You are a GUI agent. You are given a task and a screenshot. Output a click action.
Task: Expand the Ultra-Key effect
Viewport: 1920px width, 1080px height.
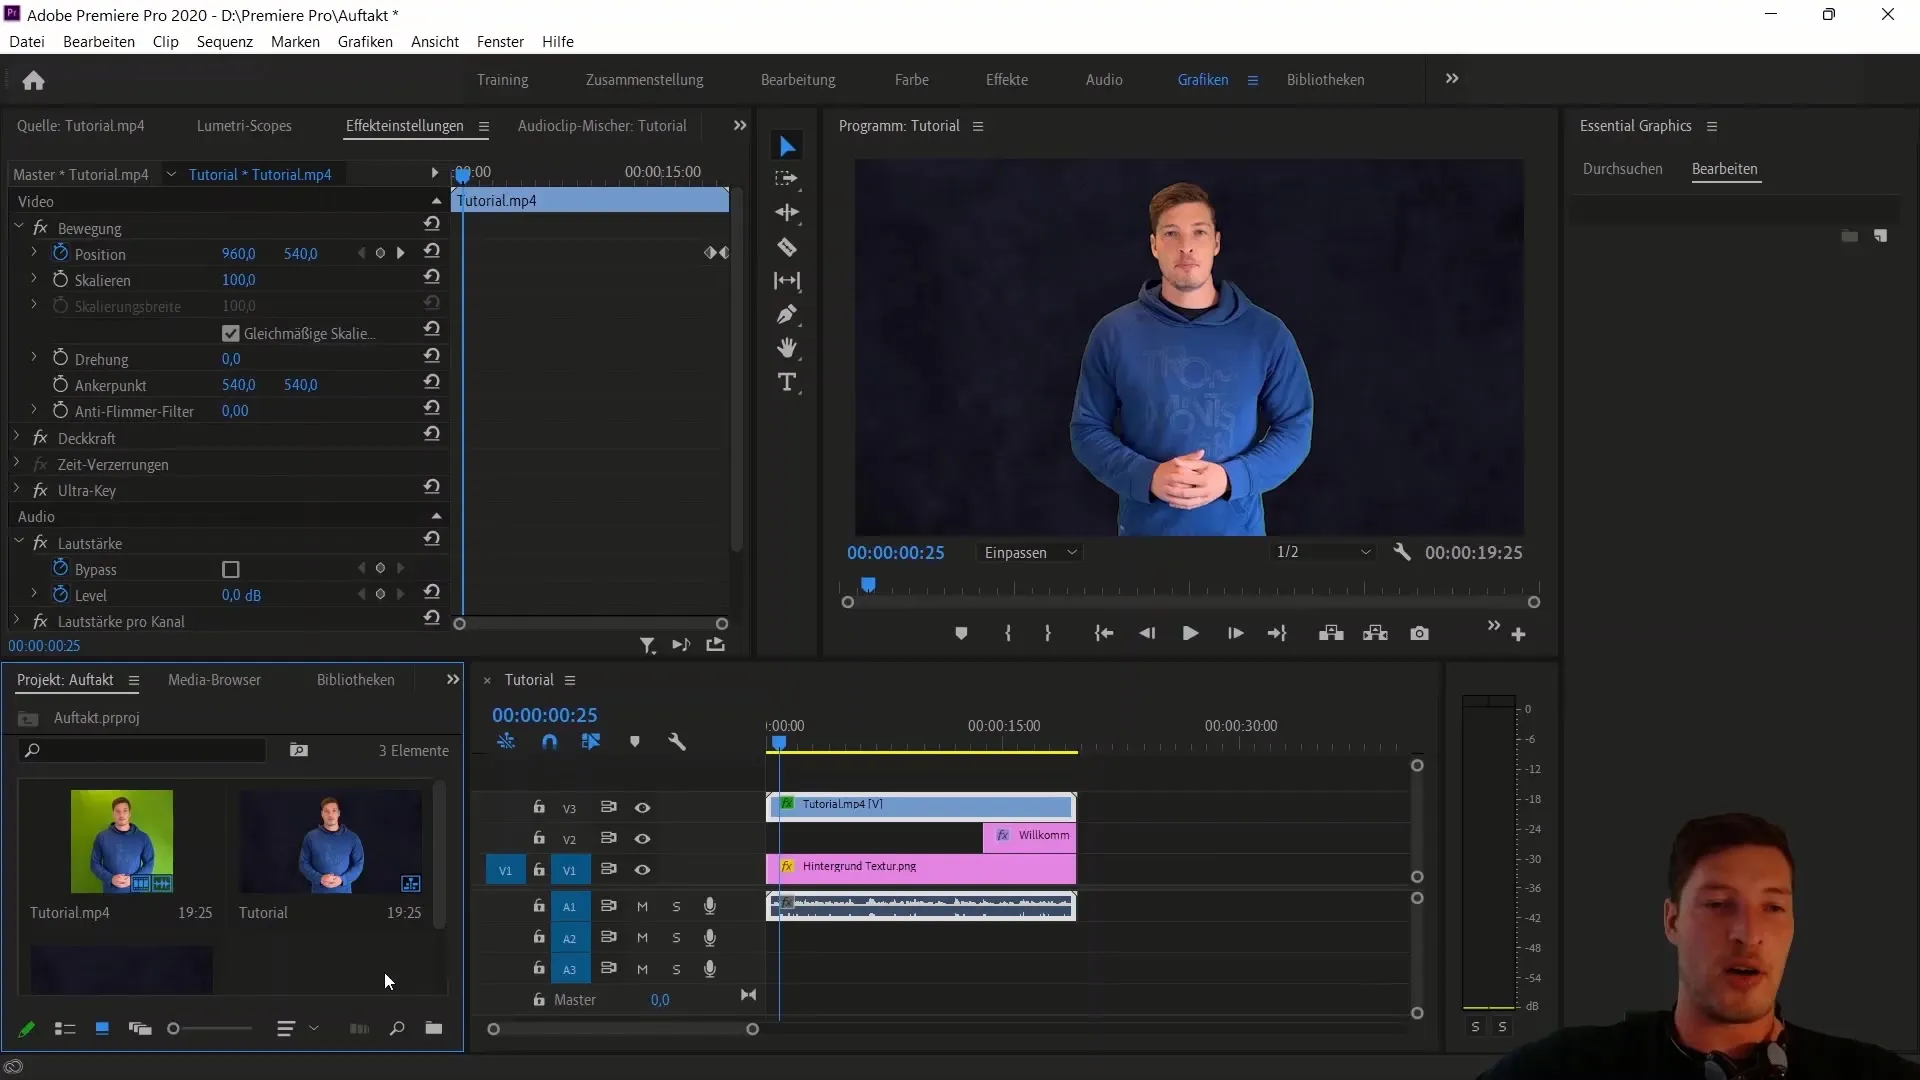point(17,489)
